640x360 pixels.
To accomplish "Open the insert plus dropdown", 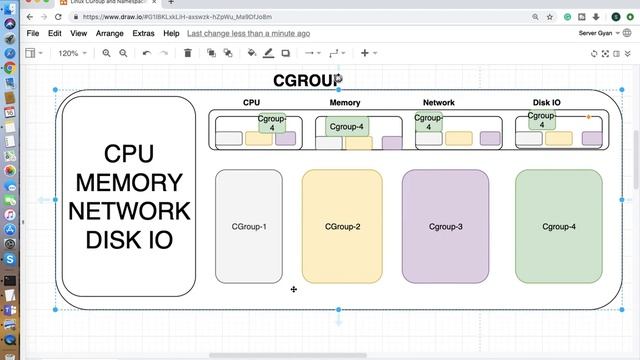I will 369,53.
